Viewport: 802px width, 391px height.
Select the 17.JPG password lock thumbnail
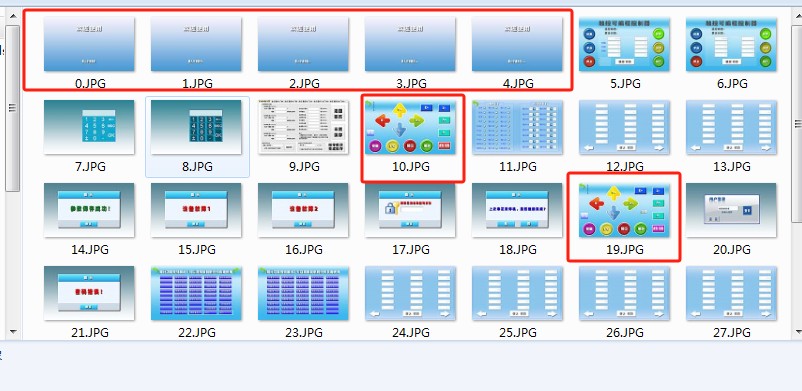410,210
